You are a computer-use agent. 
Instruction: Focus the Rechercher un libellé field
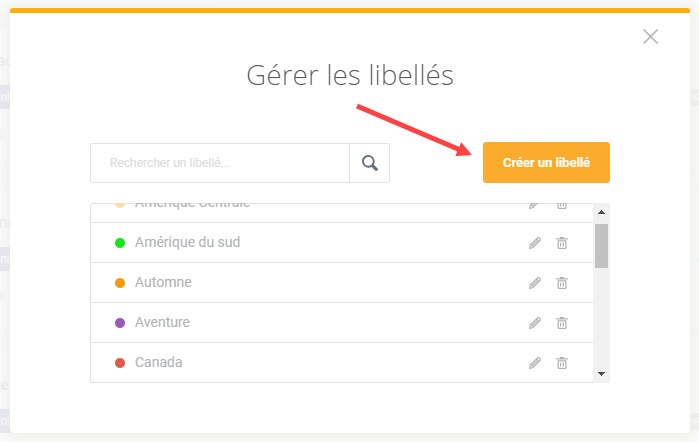220,163
